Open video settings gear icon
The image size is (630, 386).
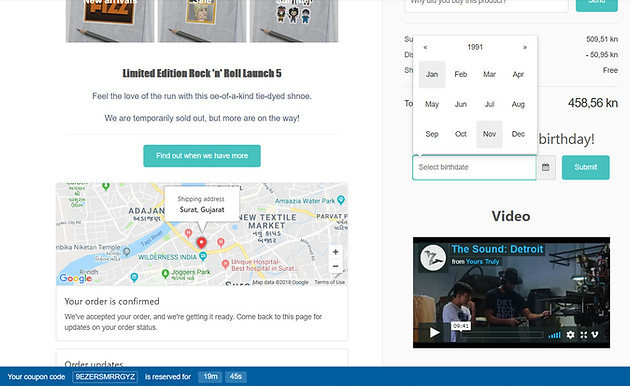(x=570, y=335)
